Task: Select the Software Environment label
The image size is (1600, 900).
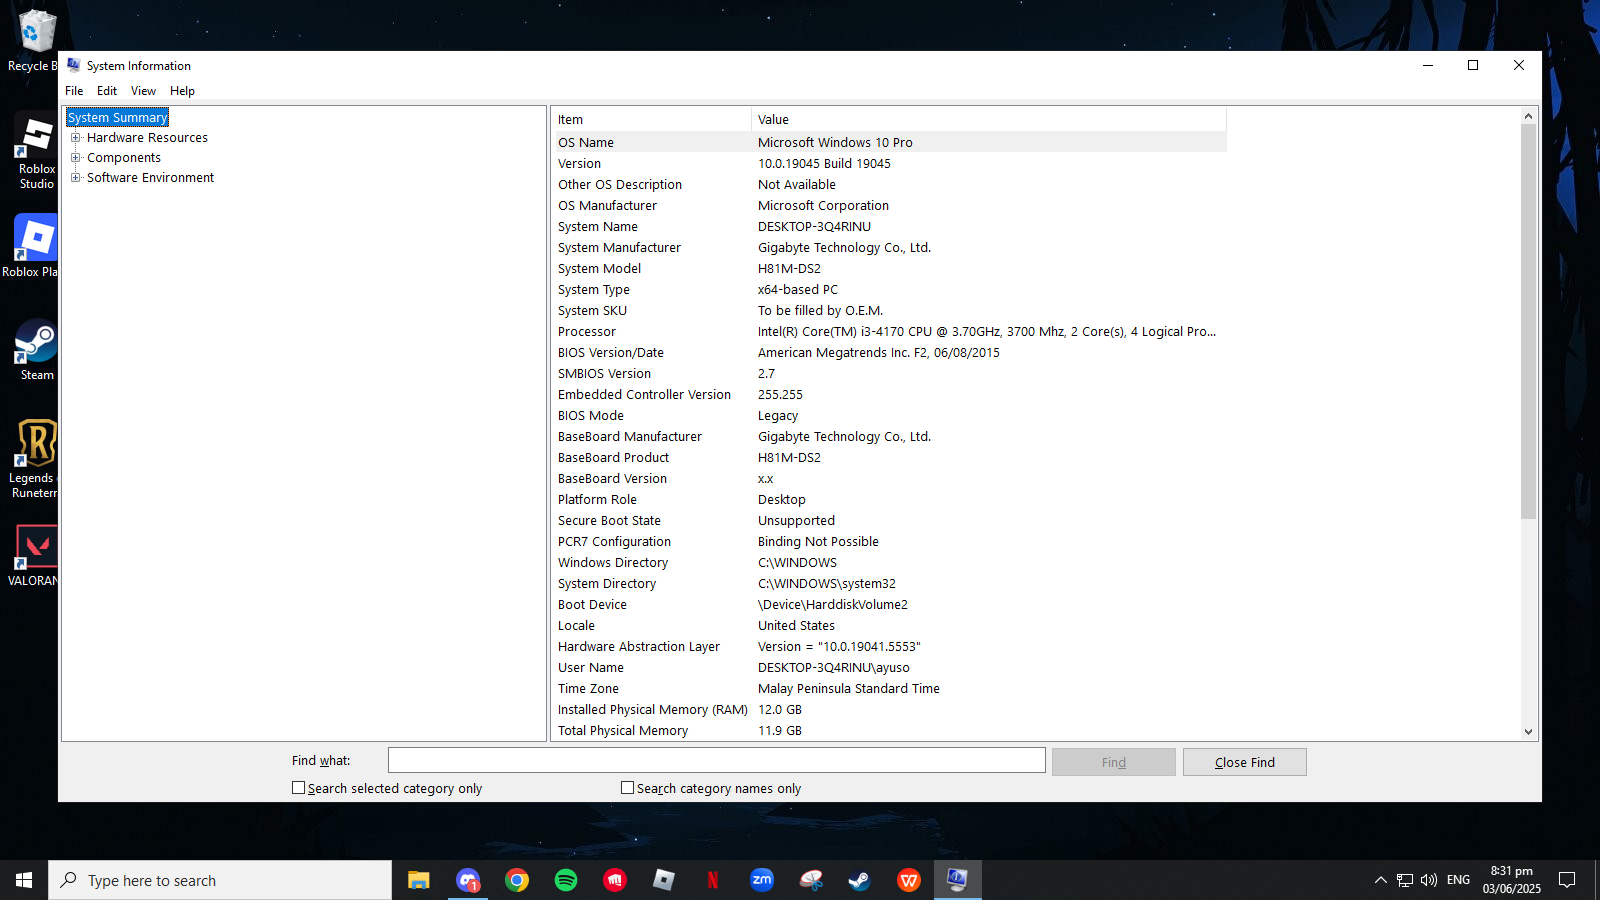Action: tap(150, 178)
